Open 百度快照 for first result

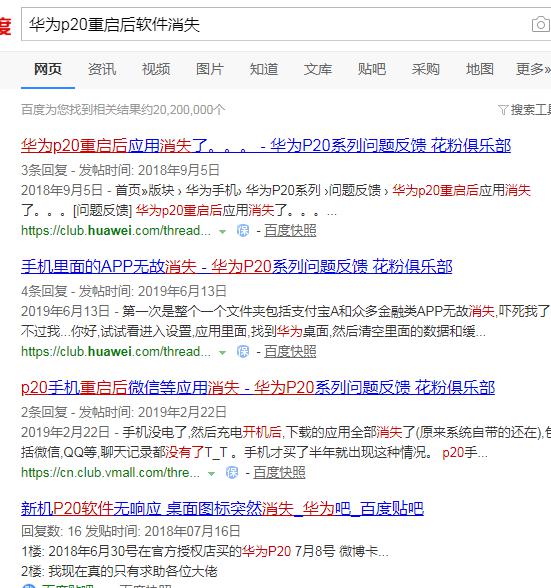point(290,231)
